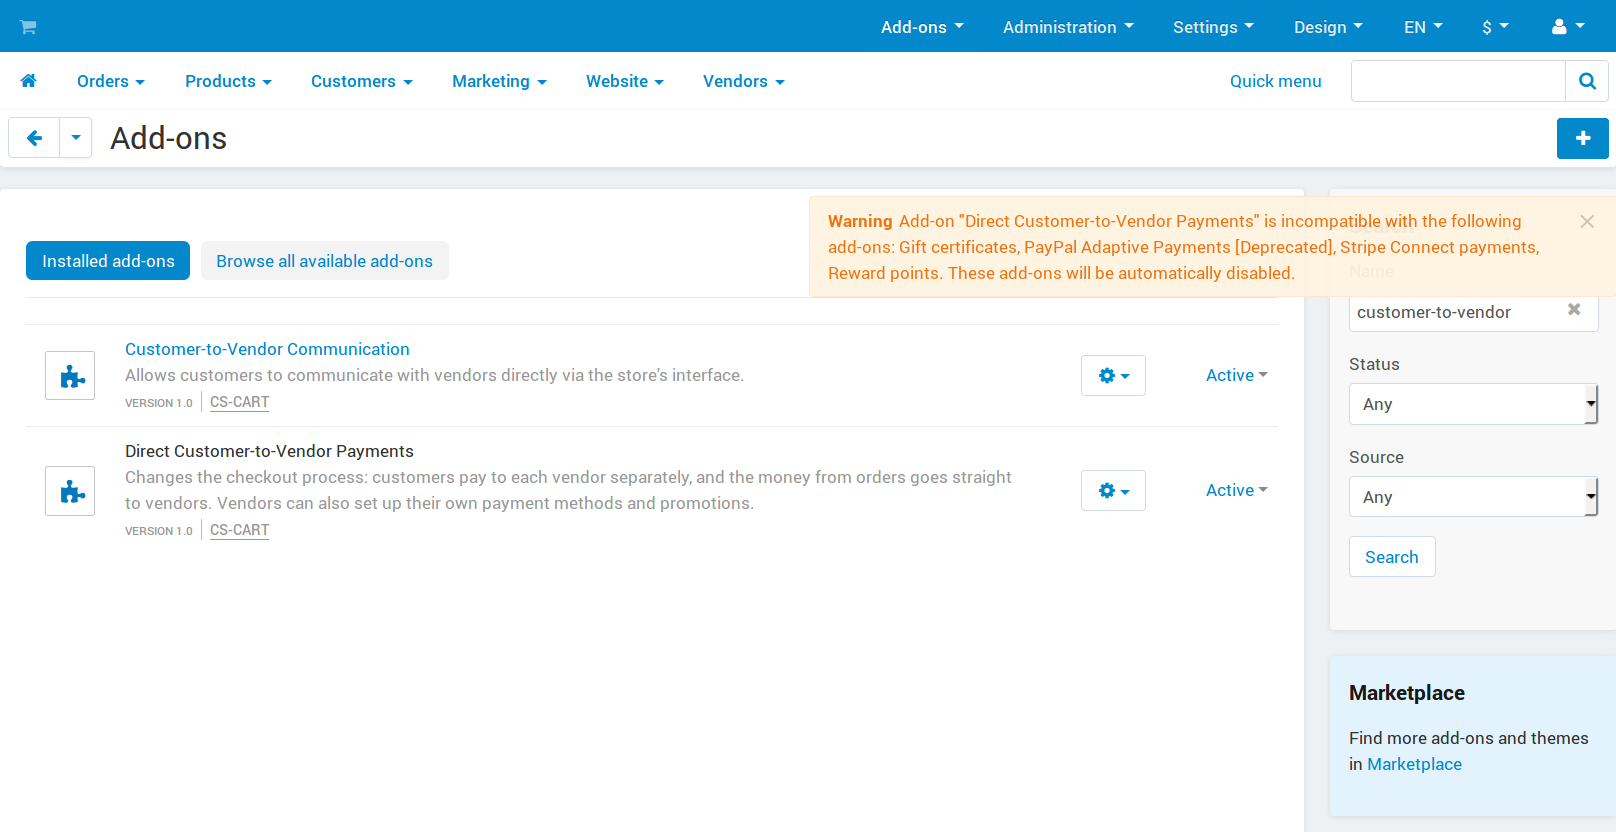This screenshot has height=832, width=1616.
Task: Follow the Marketplace link
Action: coord(1414,764)
